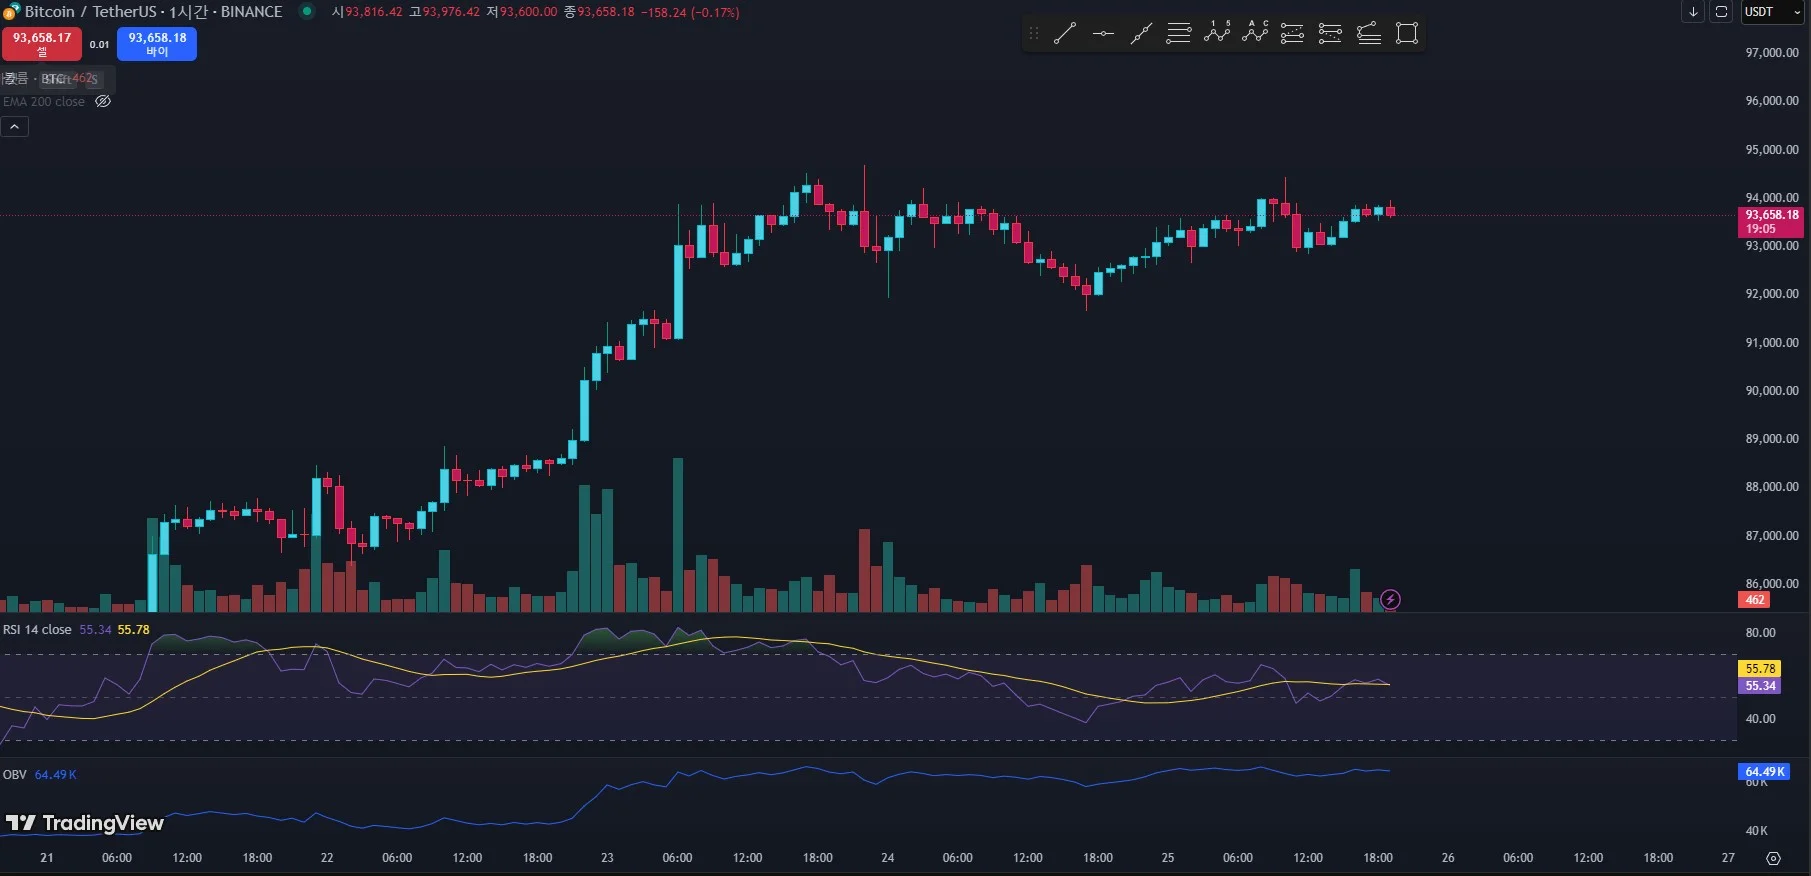1811x876 pixels.
Task: Click the Bitcoin symbol logo
Action: (11, 12)
